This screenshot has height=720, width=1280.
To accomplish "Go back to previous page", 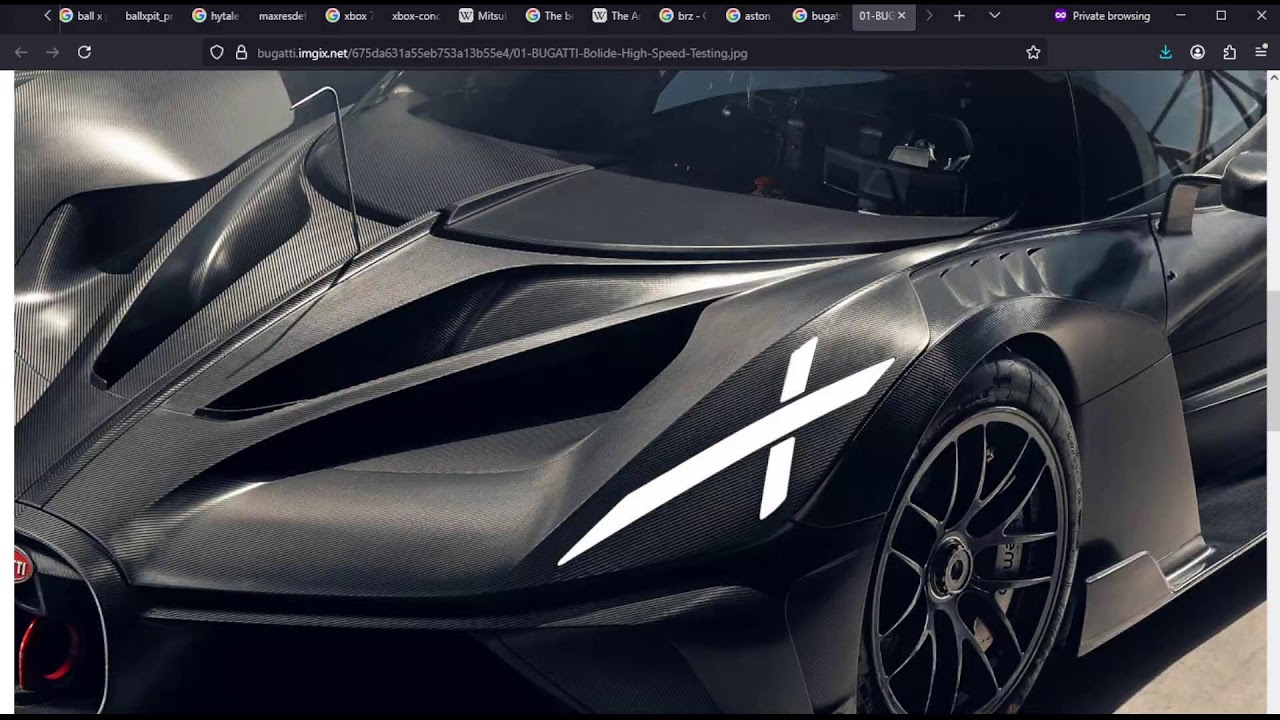I will (21, 52).
